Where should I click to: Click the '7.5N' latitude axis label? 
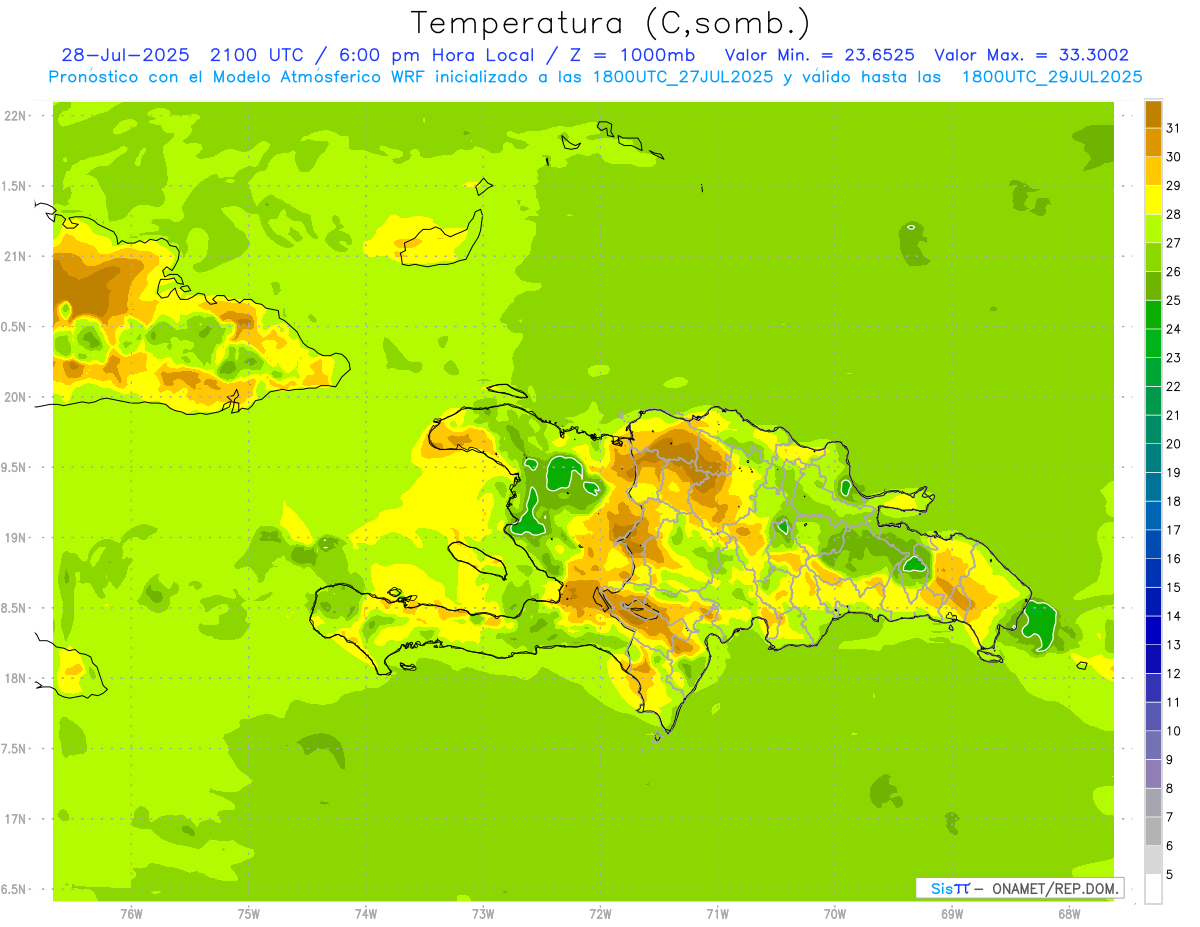point(15,748)
